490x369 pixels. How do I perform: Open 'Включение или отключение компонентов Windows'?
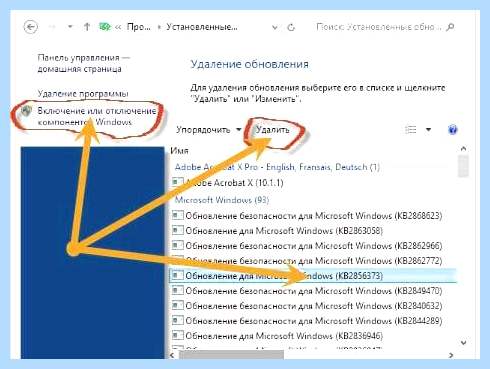(97, 116)
